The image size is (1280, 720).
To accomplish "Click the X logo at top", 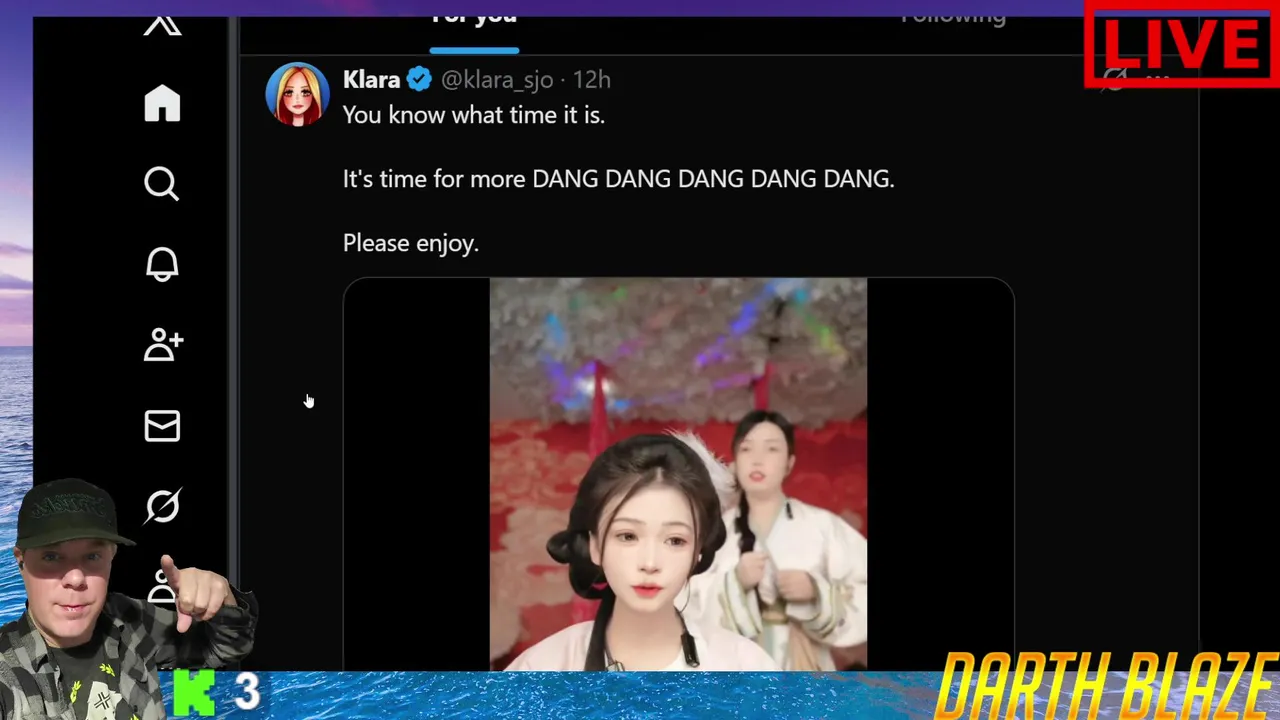I will click(162, 24).
